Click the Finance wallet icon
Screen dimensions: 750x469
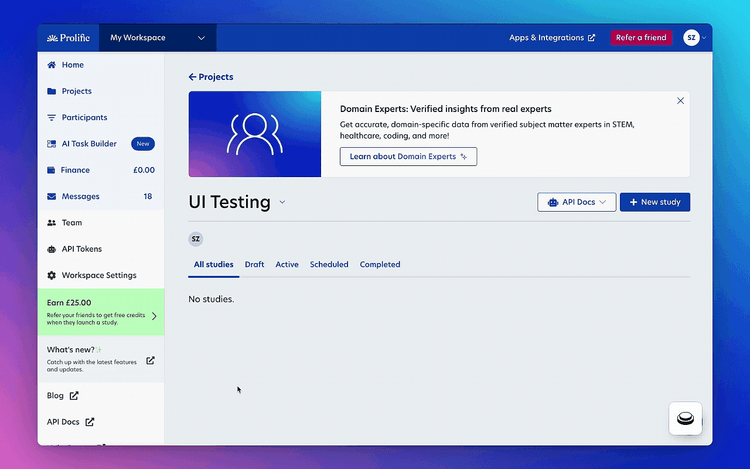pos(52,170)
